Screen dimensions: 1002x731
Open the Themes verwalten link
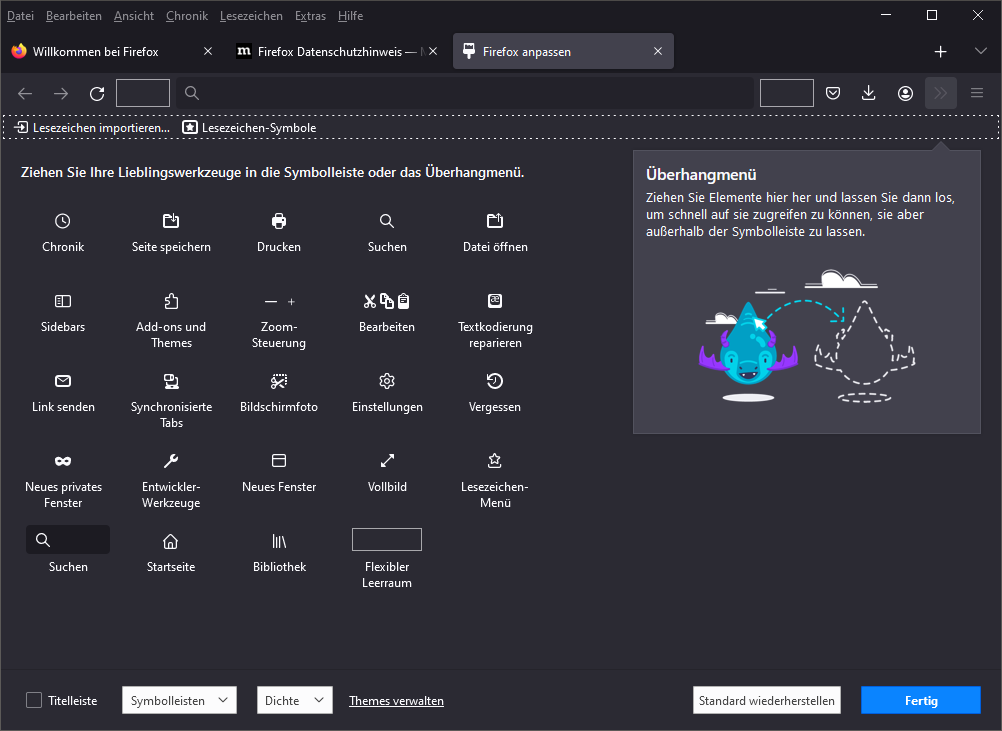396,701
